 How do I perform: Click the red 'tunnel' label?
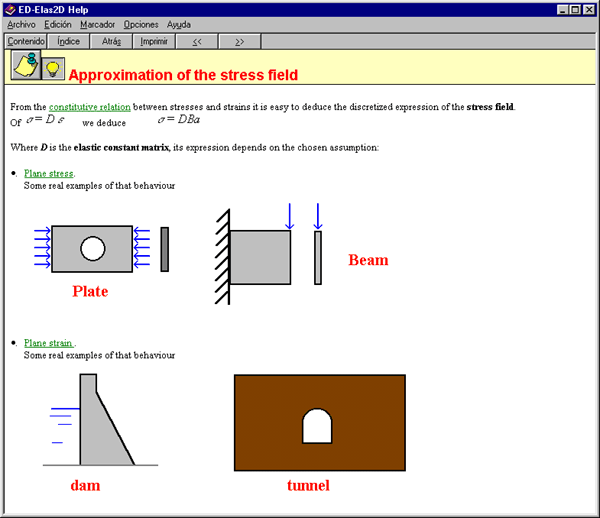pyautogui.click(x=308, y=485)
